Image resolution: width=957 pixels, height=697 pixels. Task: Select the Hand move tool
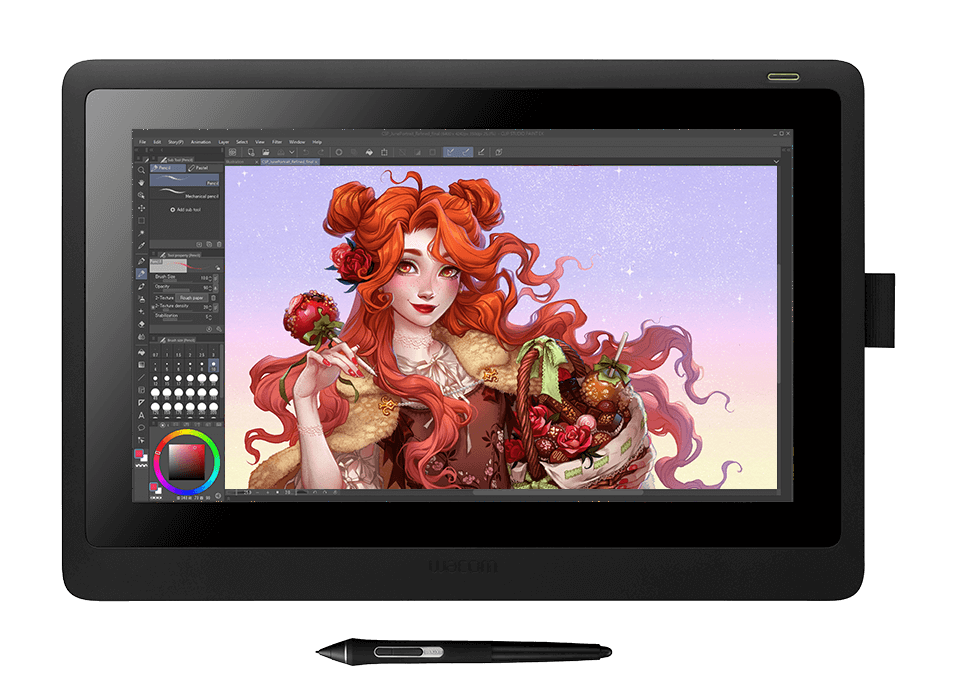coord(142,183)
